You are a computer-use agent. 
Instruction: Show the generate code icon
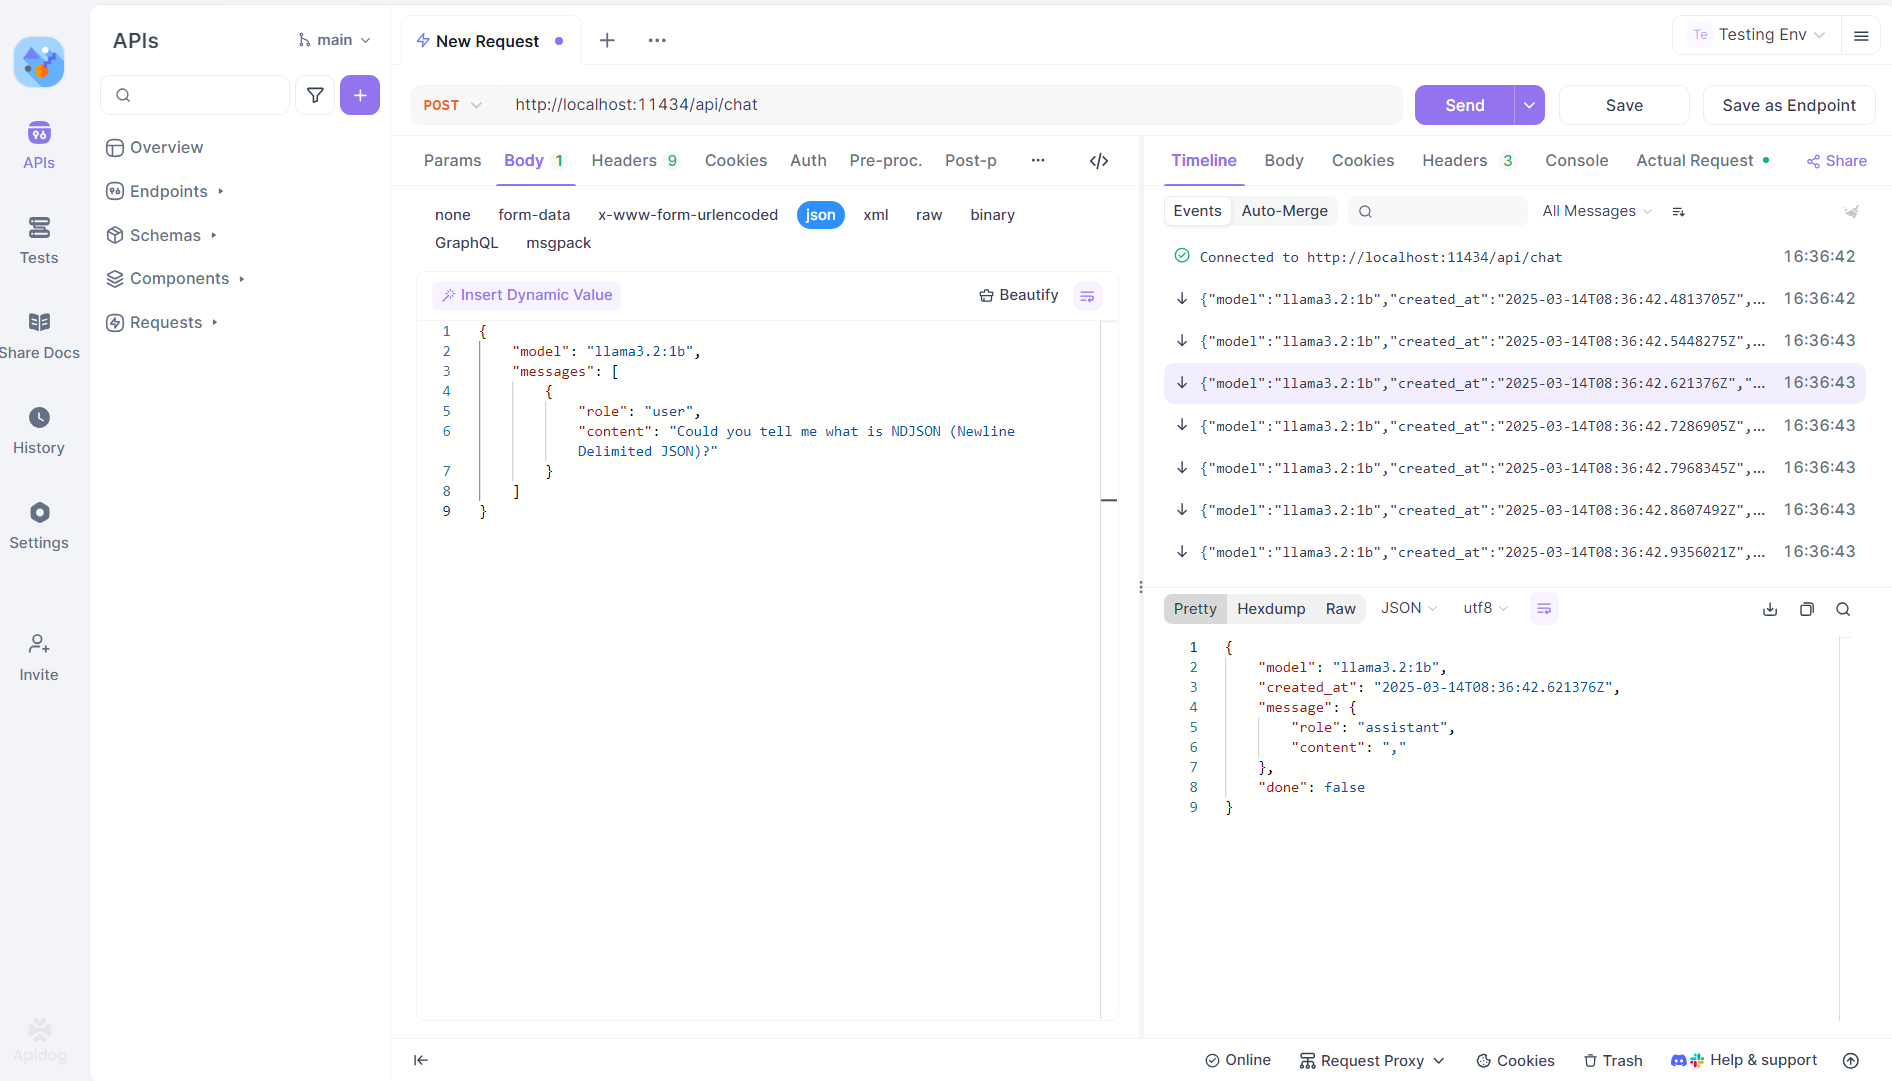tap(1099, 161)
